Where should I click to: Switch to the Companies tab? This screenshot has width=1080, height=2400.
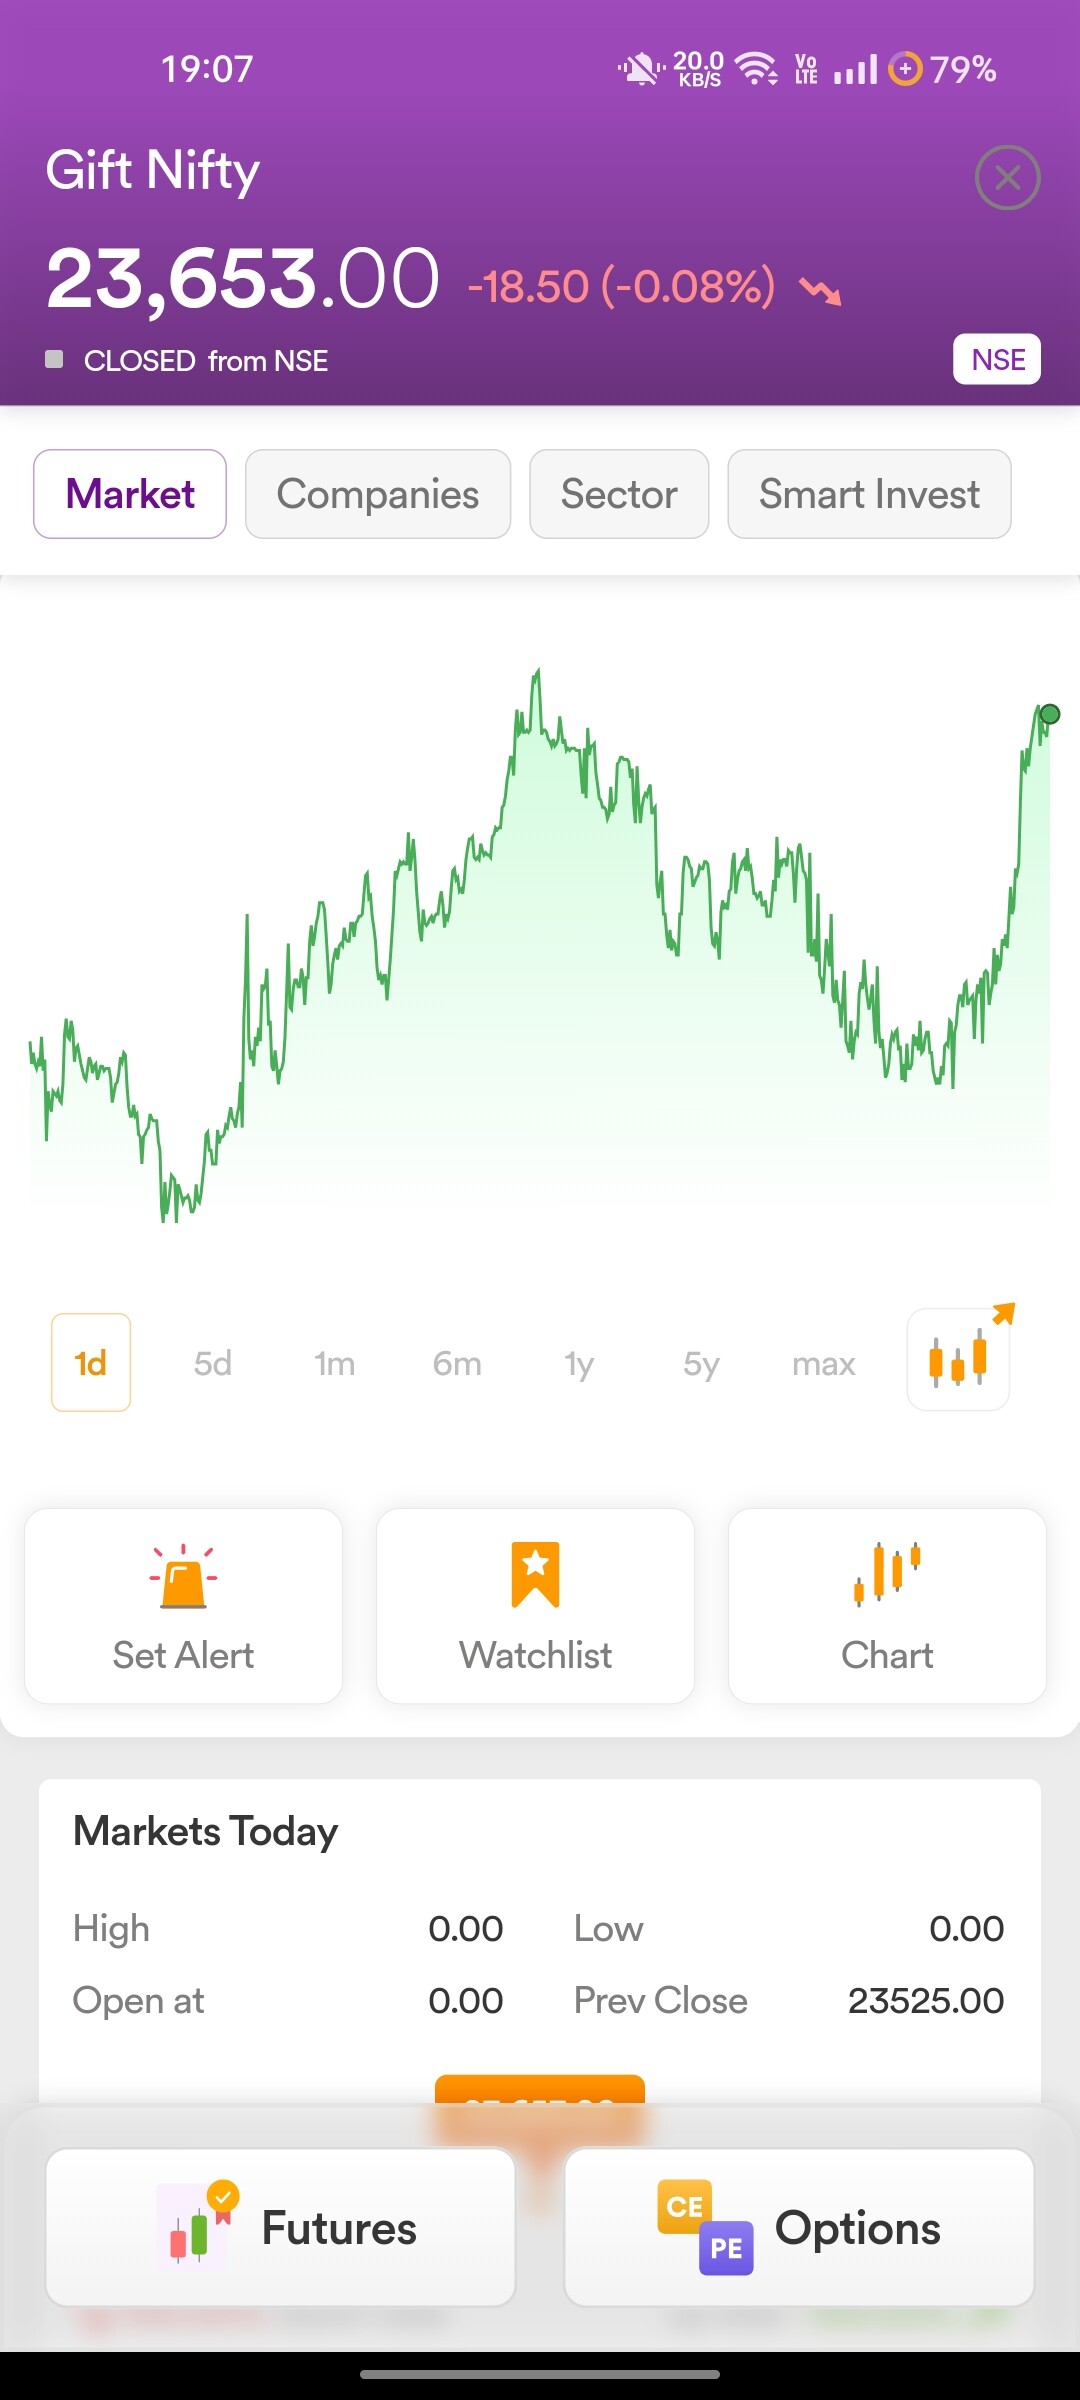pyautogui.click(x=378, y=494)
